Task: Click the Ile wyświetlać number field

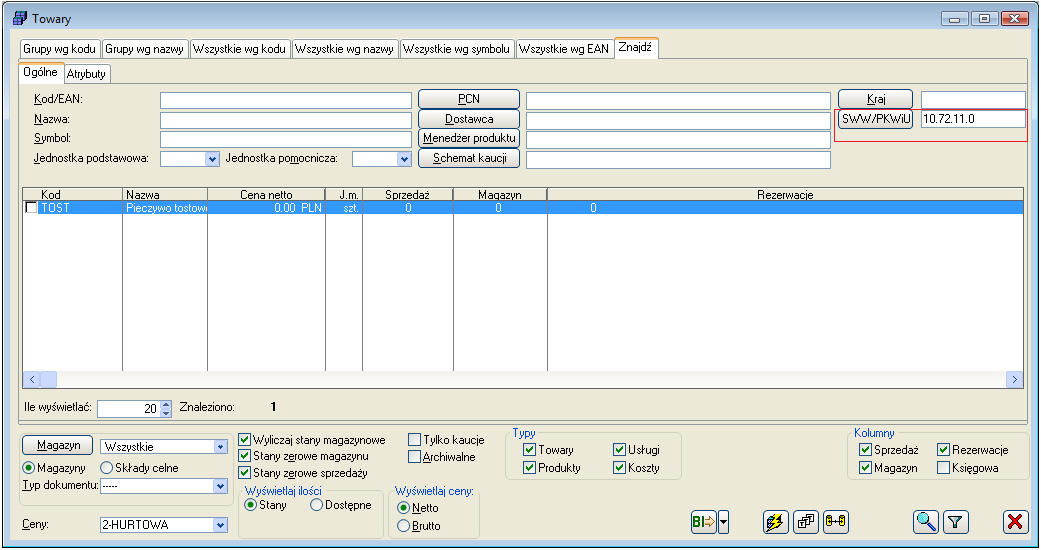Action: point(129,409)
